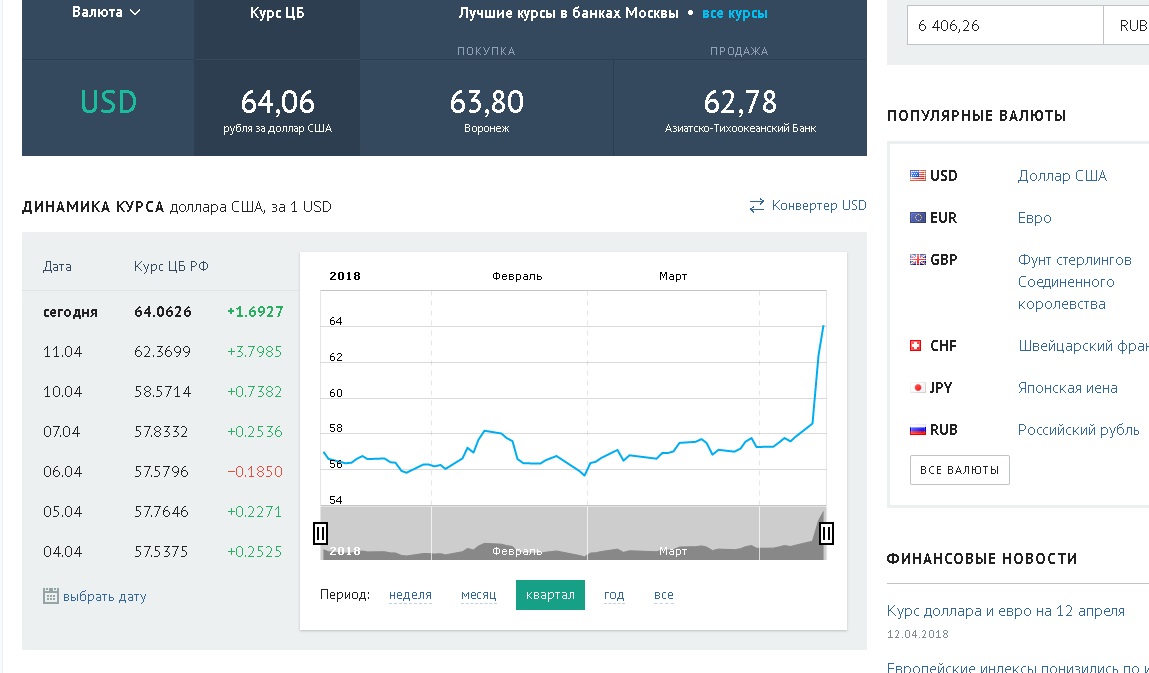The width and height of the screenshot is (1149, 673).
Task: Click the Japanese JPY flag icon
Action: pos(917,388)
